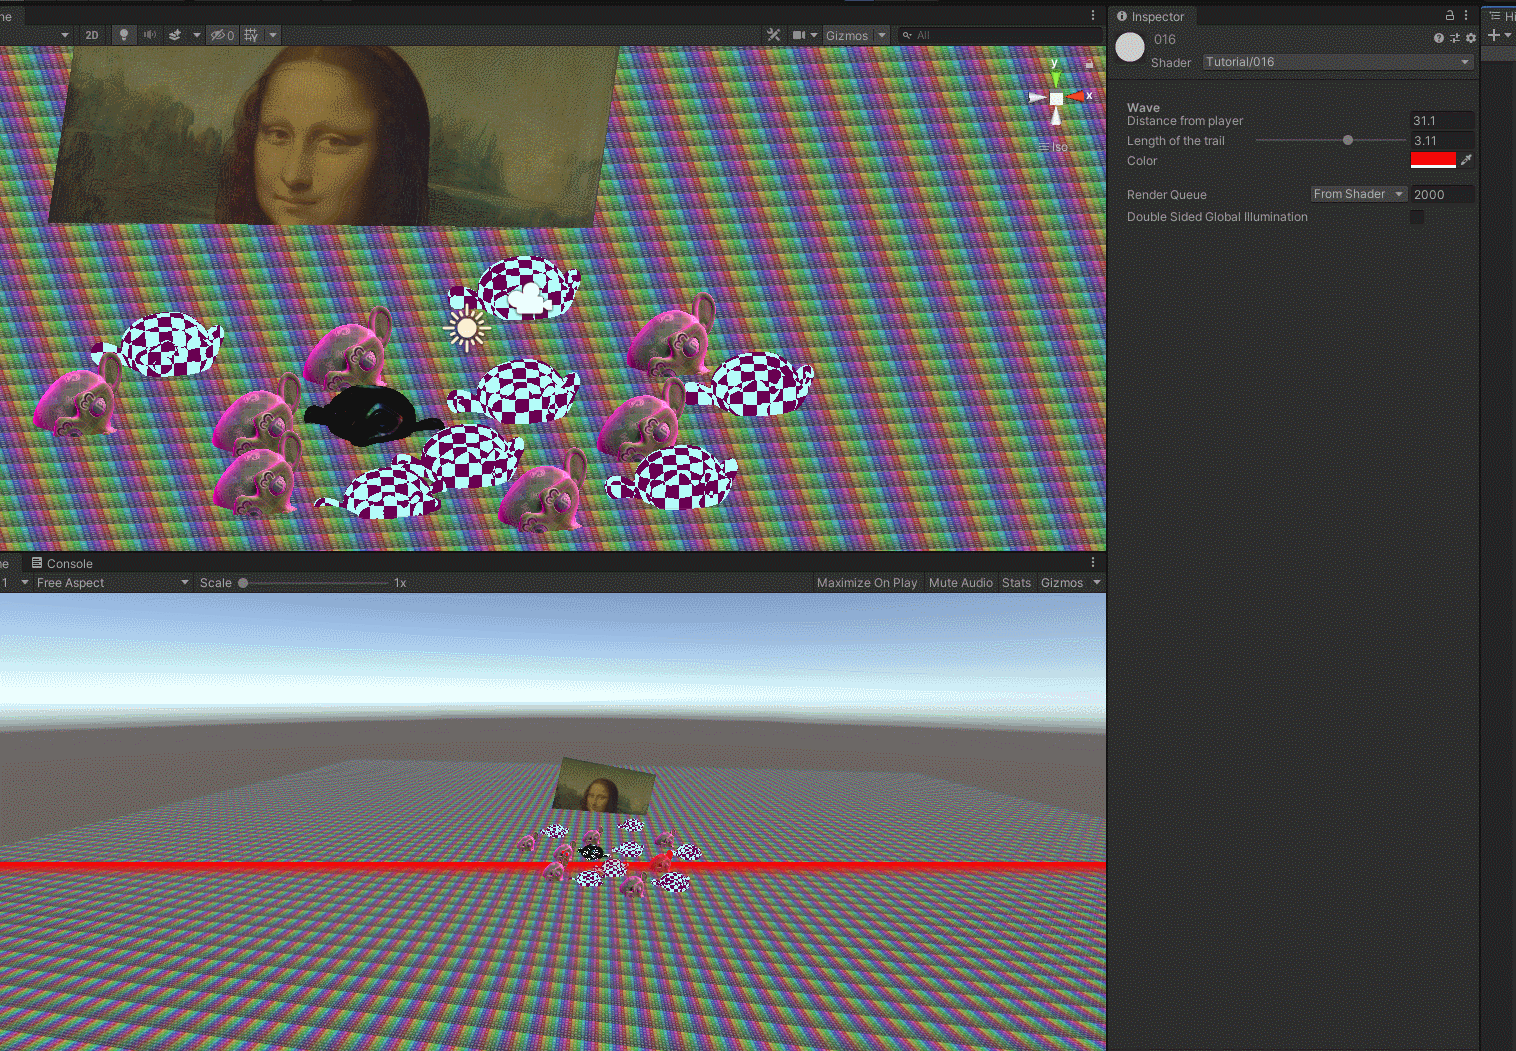Open the component editor tools icon
The height and width of the screenshot is (1051, 1516).
click(773, 35)
